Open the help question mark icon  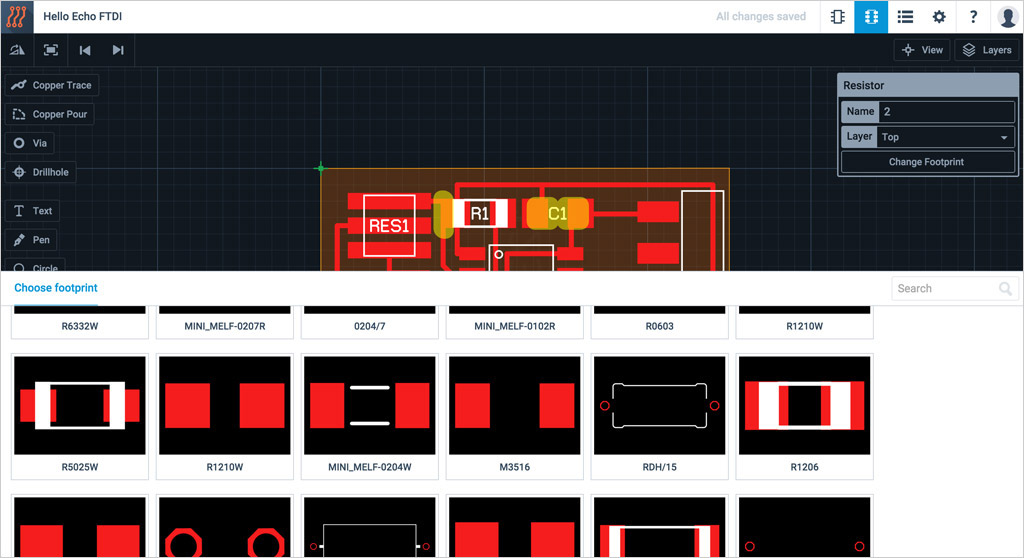click(x=973, y=17)
